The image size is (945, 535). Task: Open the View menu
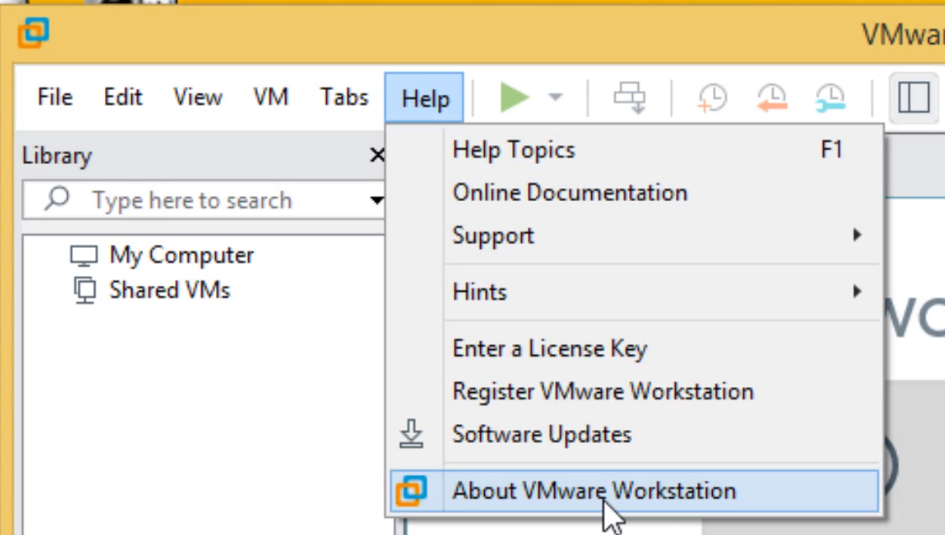coord(198,97)
